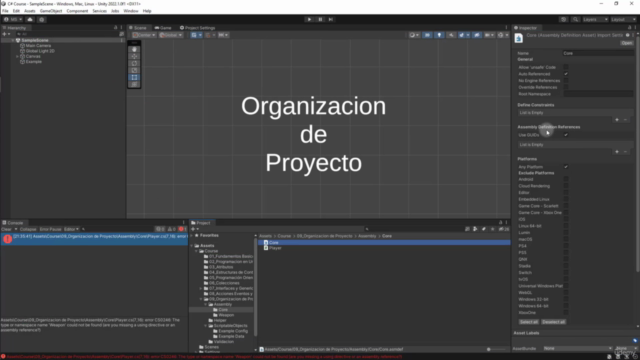
Task: Enable Allow 'unsafe' Code checkbox
Action: coord(566,67)
